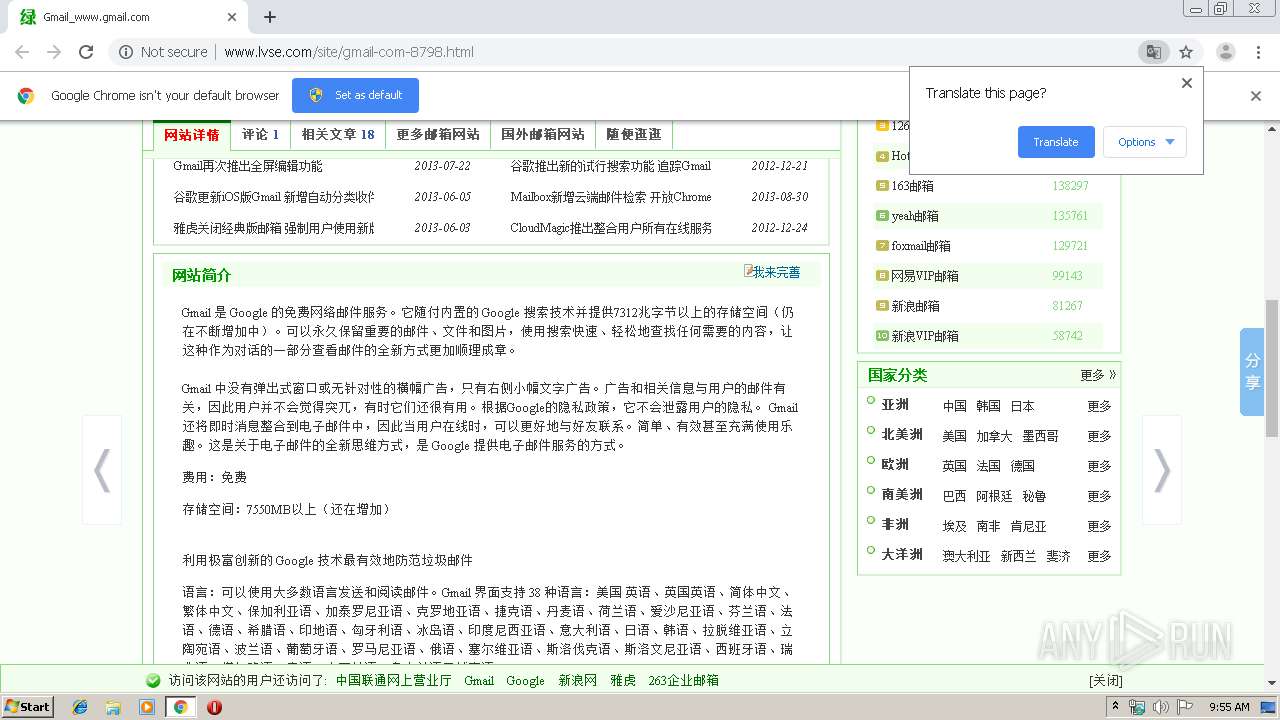Open the red security icon in taskbar
This screenshot has height=720, width=1280.
(x=214, y=707)
